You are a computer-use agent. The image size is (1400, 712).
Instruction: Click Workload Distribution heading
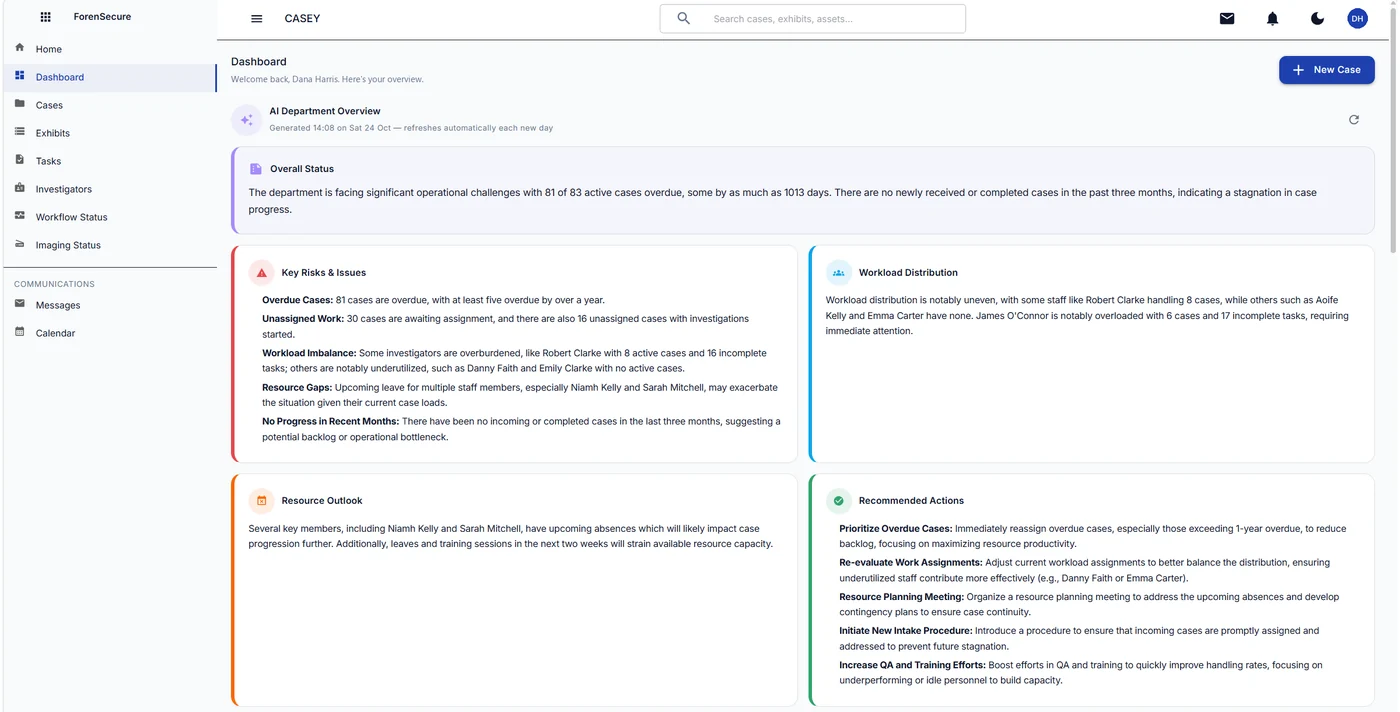(x=908, y=273)
